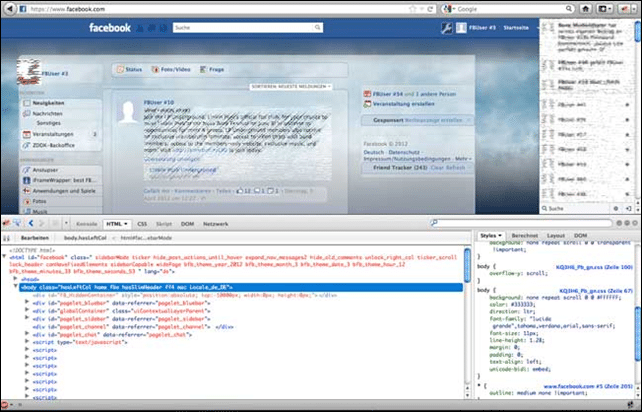Expand the pagelet_chat div node
The height and width of the screenshot is (412, 642).
[x=27, y=334]
